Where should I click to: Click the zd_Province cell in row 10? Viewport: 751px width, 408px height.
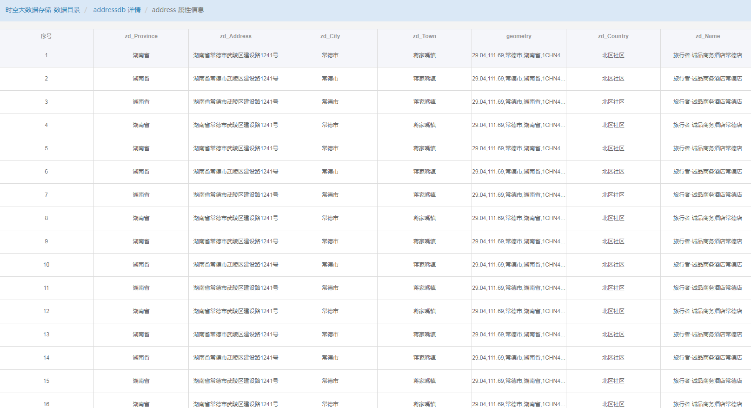click(141, 265)
